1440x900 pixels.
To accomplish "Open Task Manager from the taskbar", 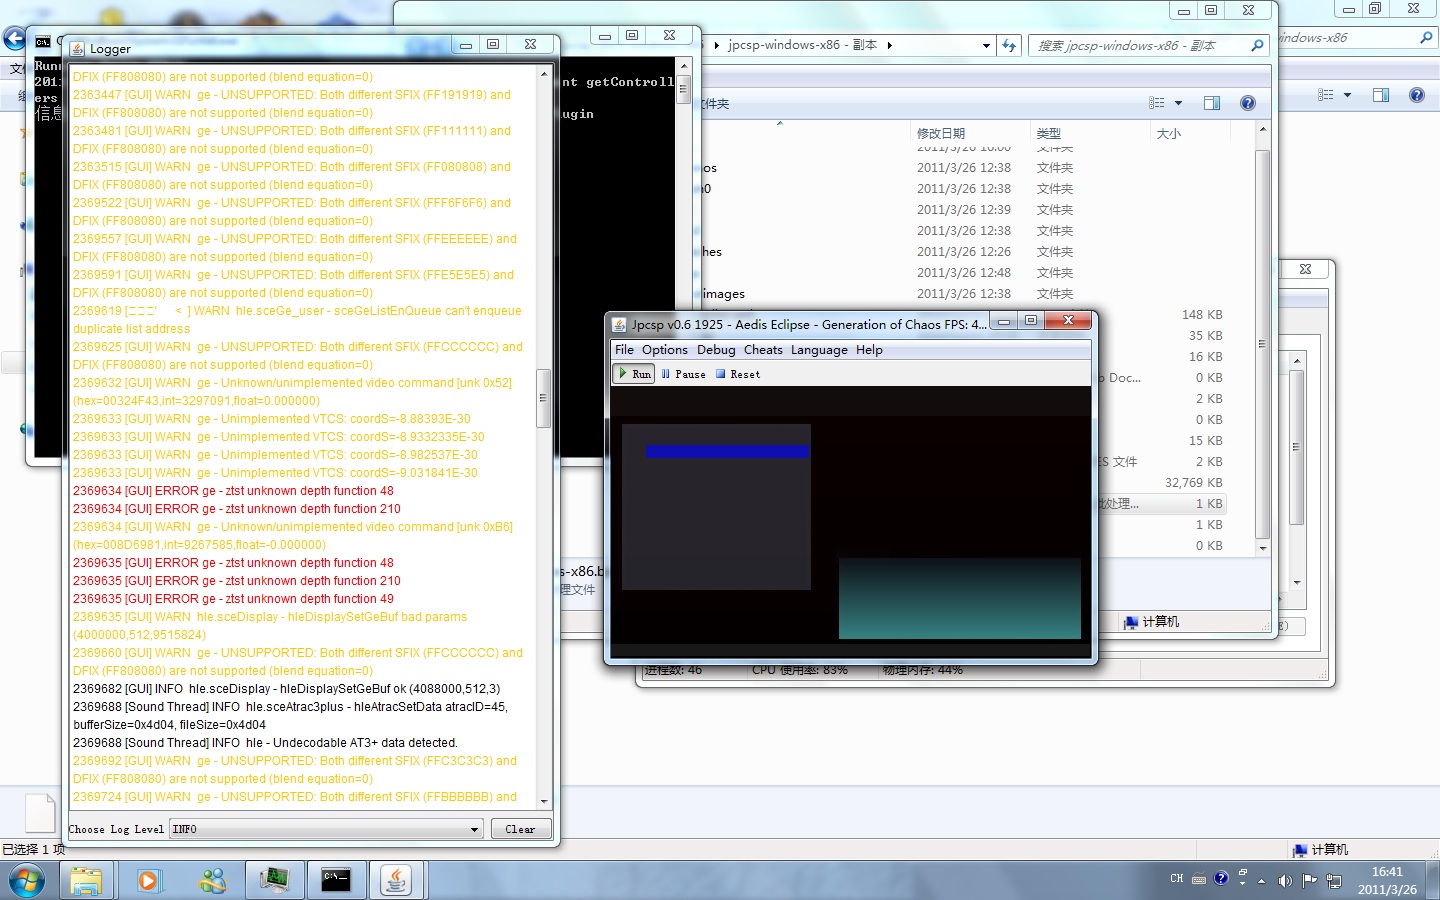I will tap(273, 880).
